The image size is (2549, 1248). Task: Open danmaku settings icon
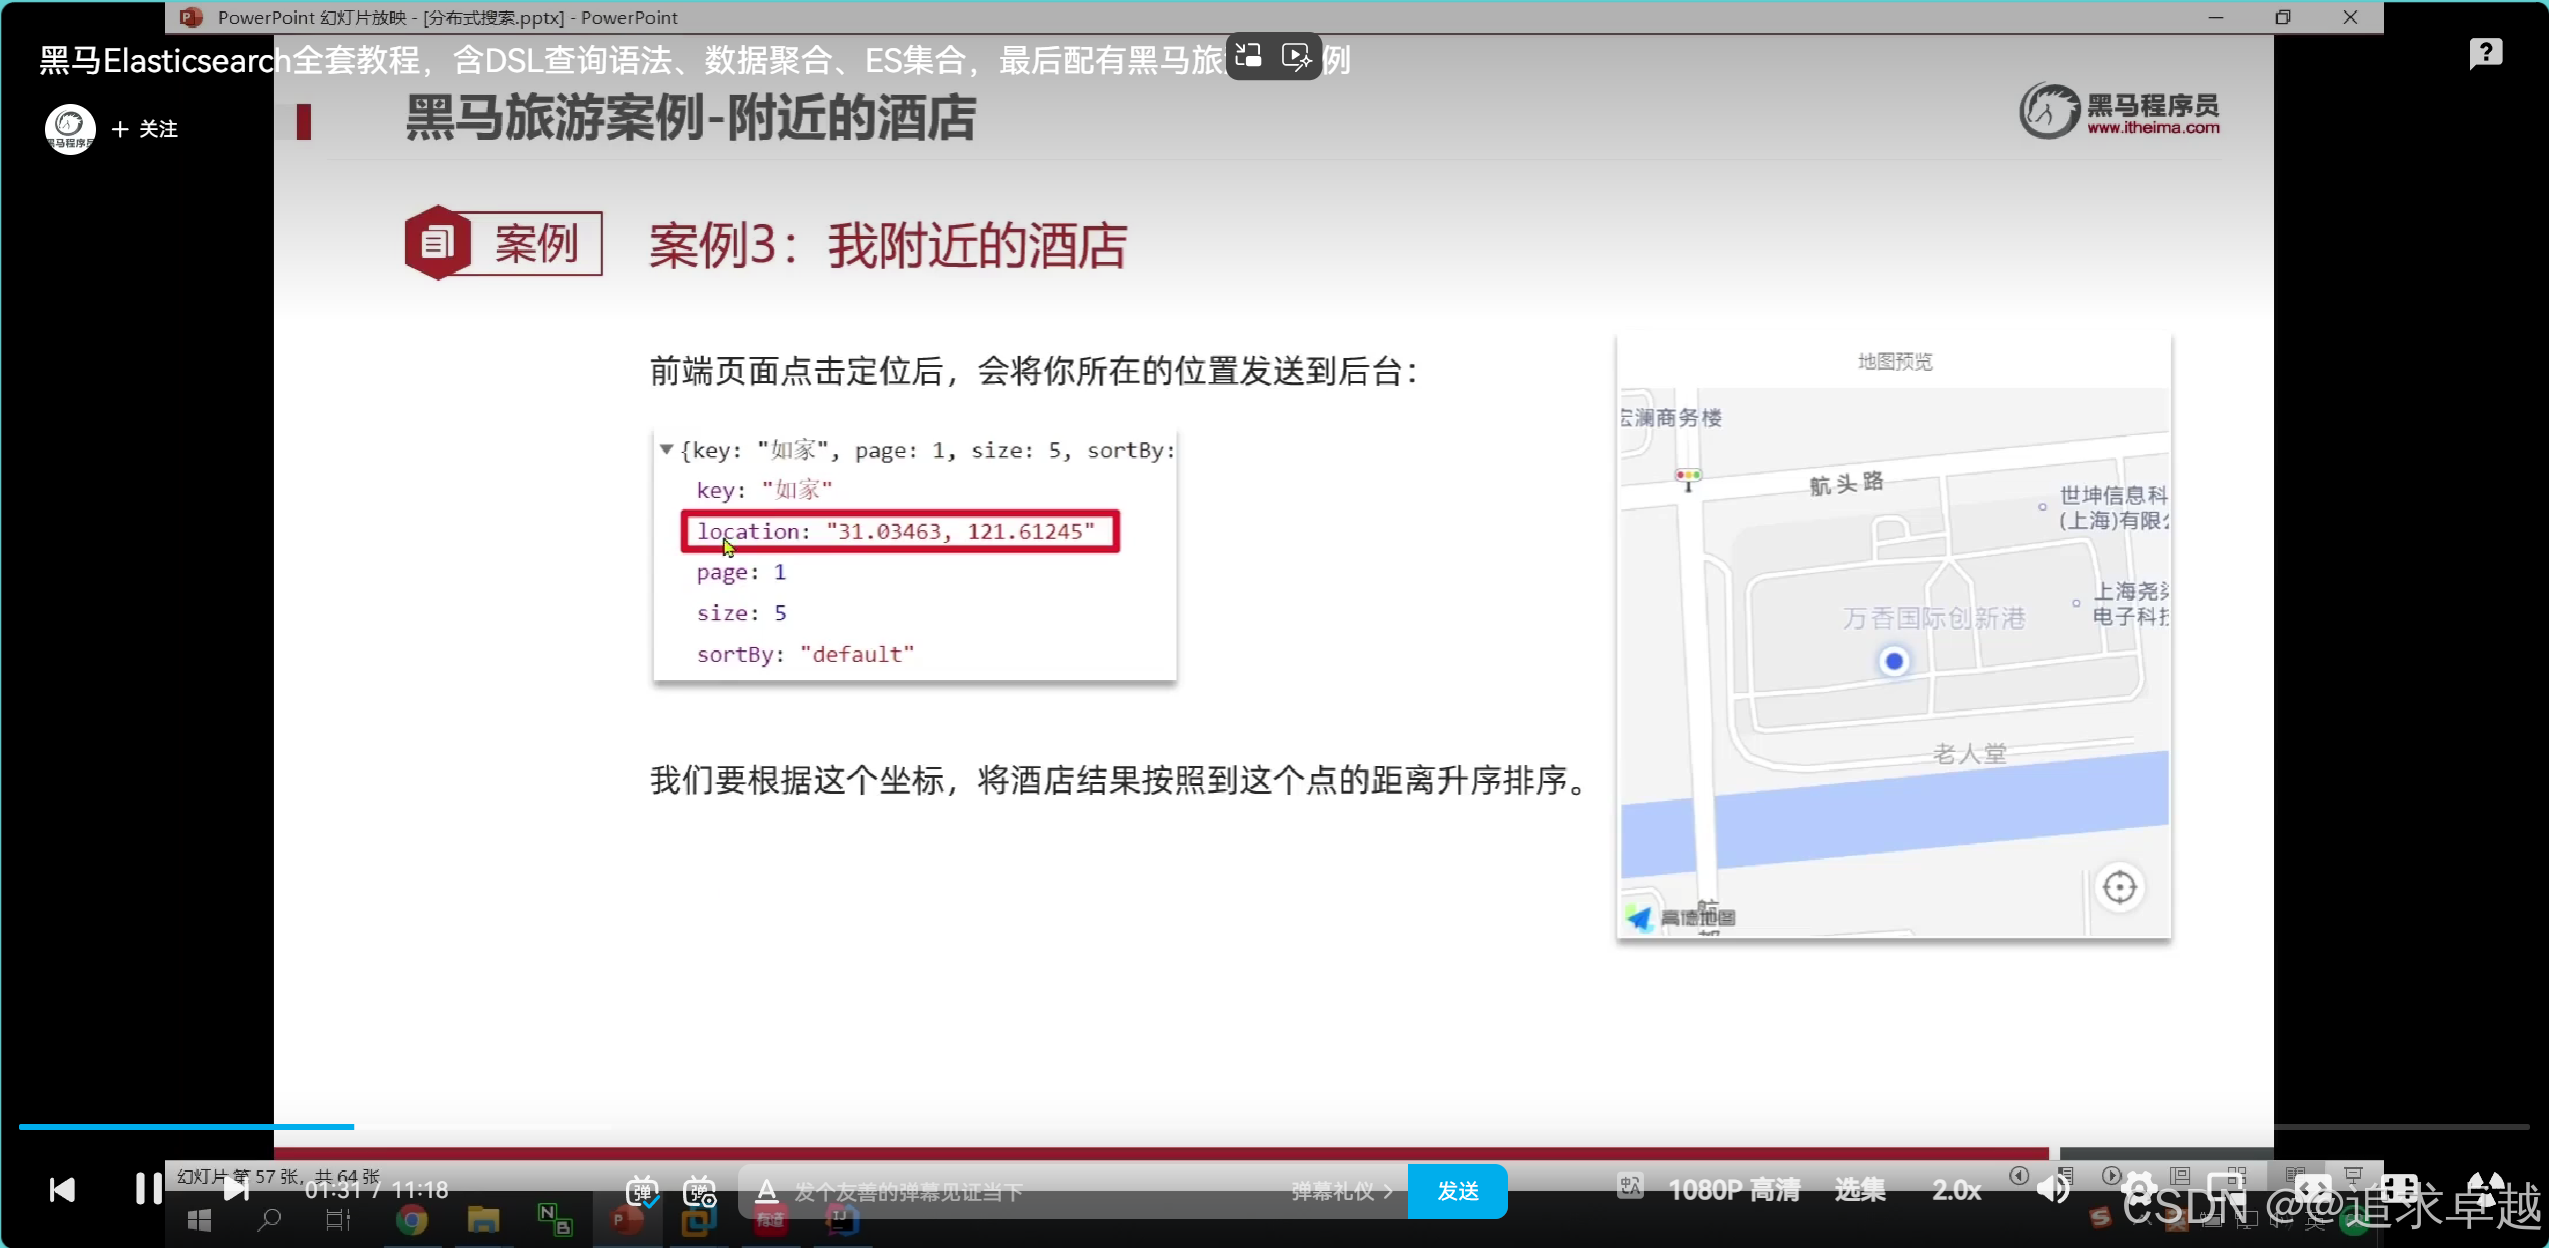coord(700,1191)
